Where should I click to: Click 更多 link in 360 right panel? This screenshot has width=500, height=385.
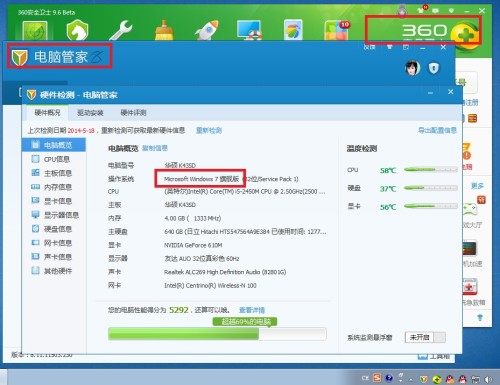(x=477, y=186)
